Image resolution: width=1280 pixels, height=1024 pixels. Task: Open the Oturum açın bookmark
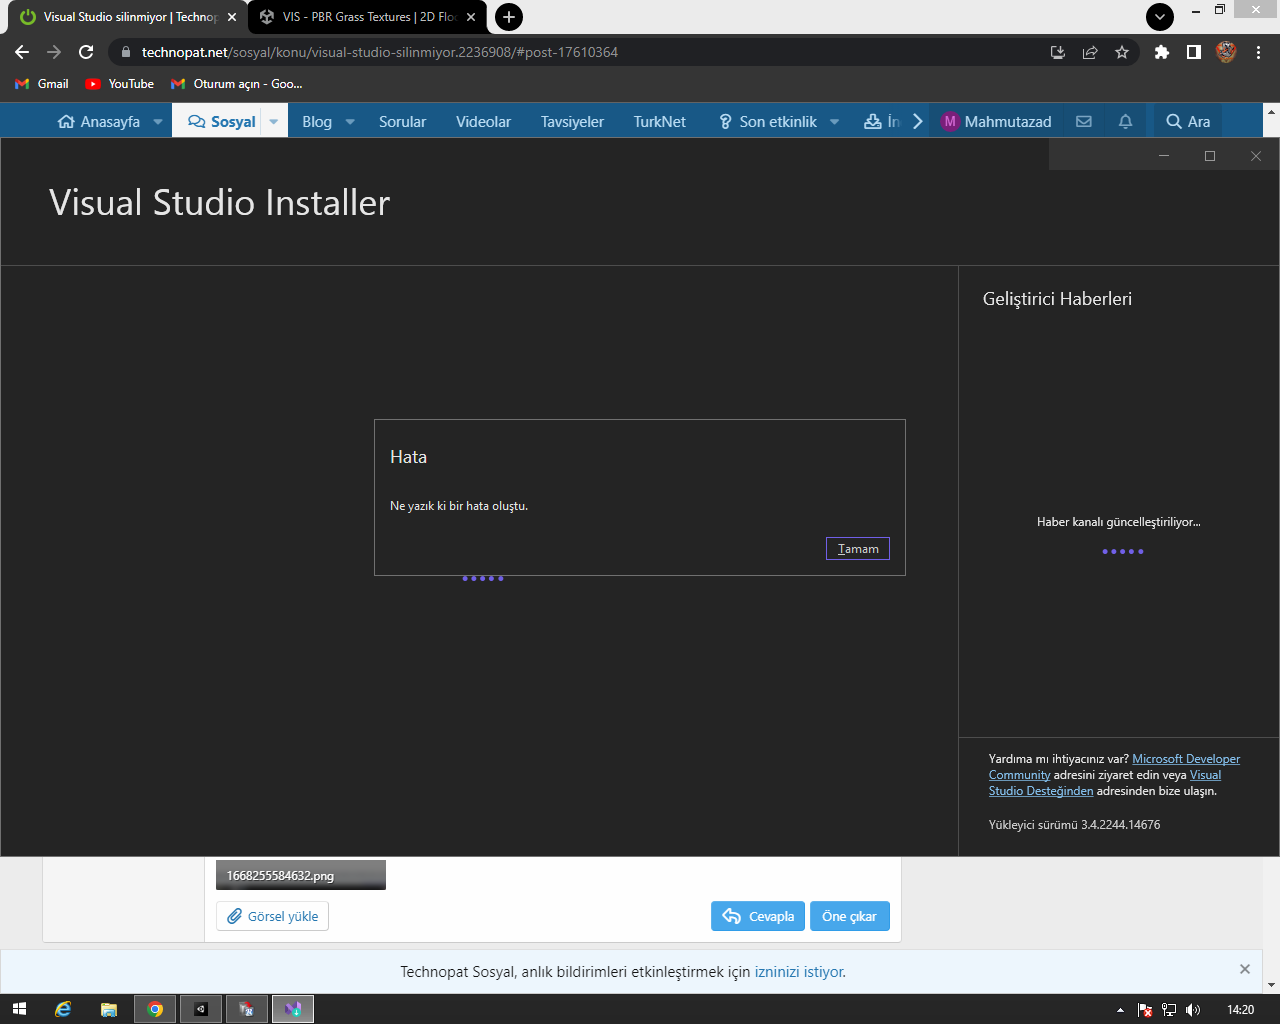[x=237, y=84]
